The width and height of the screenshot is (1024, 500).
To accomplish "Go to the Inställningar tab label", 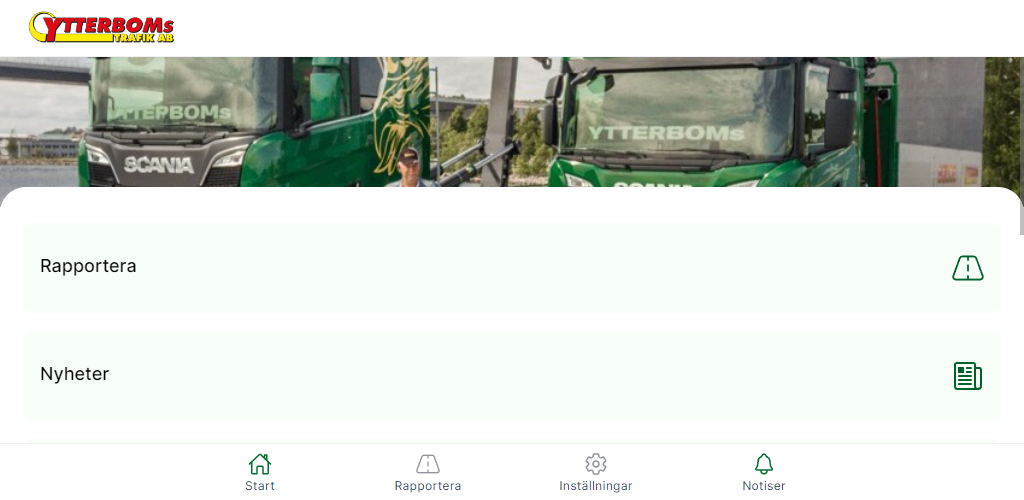I will [596, 486].
